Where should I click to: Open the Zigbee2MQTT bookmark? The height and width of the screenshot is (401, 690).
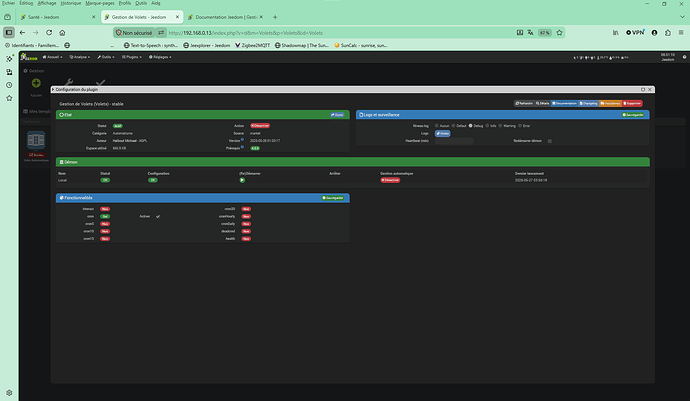coord(253,45)
